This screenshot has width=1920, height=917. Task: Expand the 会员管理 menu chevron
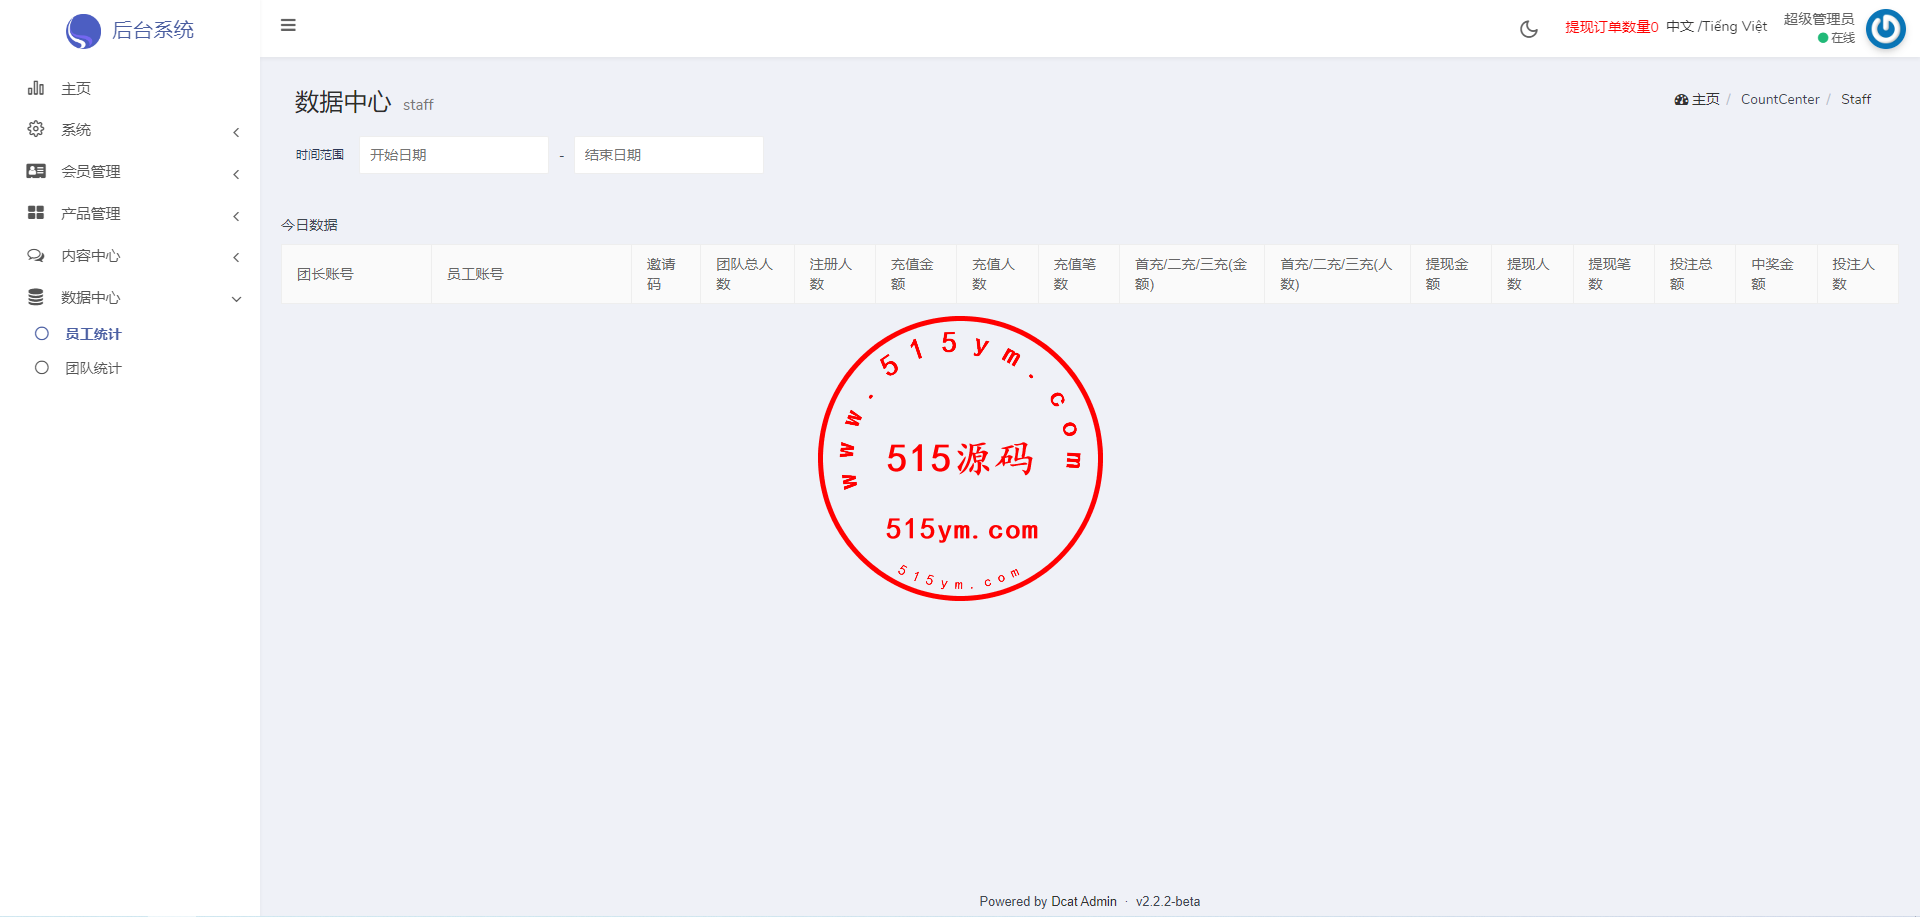236,174
